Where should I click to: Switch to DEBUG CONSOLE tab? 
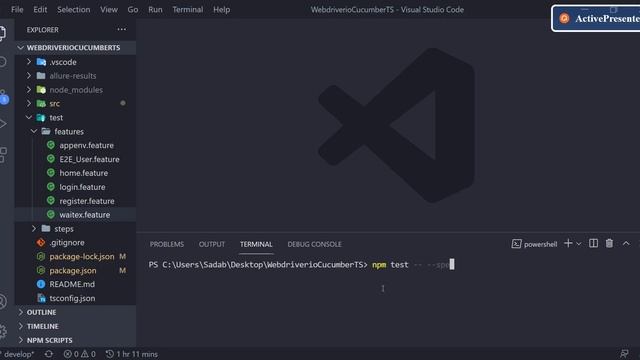315,244
